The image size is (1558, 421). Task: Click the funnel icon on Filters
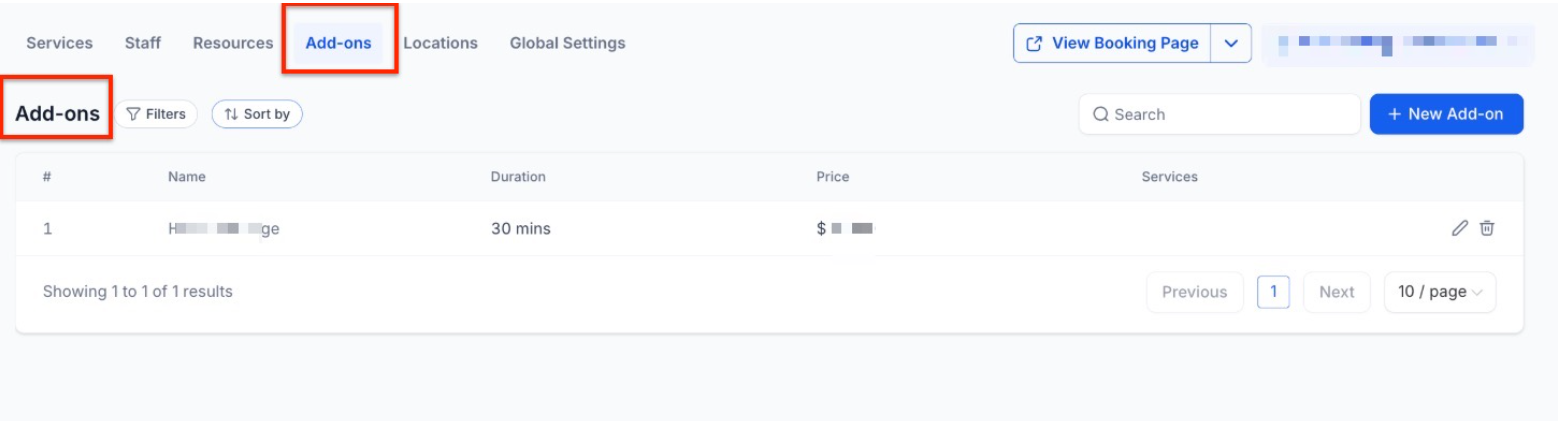click(x=133, y=114)
